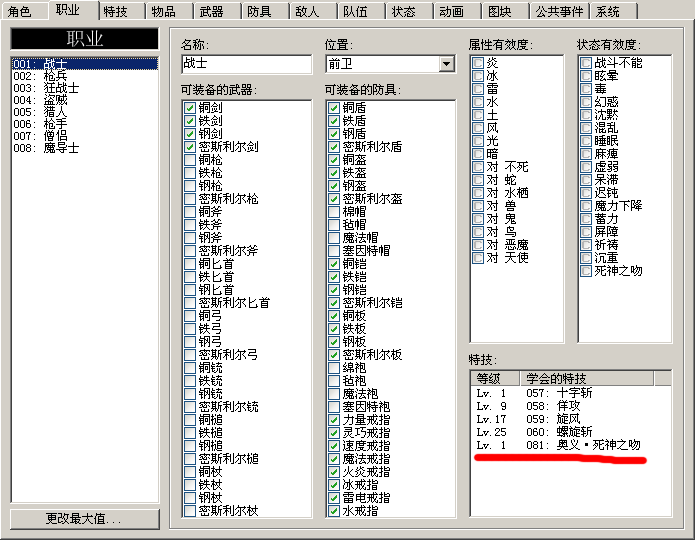The width and height of the screenshot is (695, 540).
Task: Switch to the 角色 tab
Action: (24, 11)
